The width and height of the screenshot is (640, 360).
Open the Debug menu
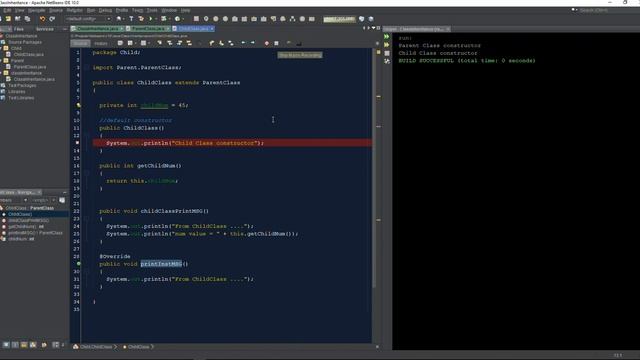(105, 10)
